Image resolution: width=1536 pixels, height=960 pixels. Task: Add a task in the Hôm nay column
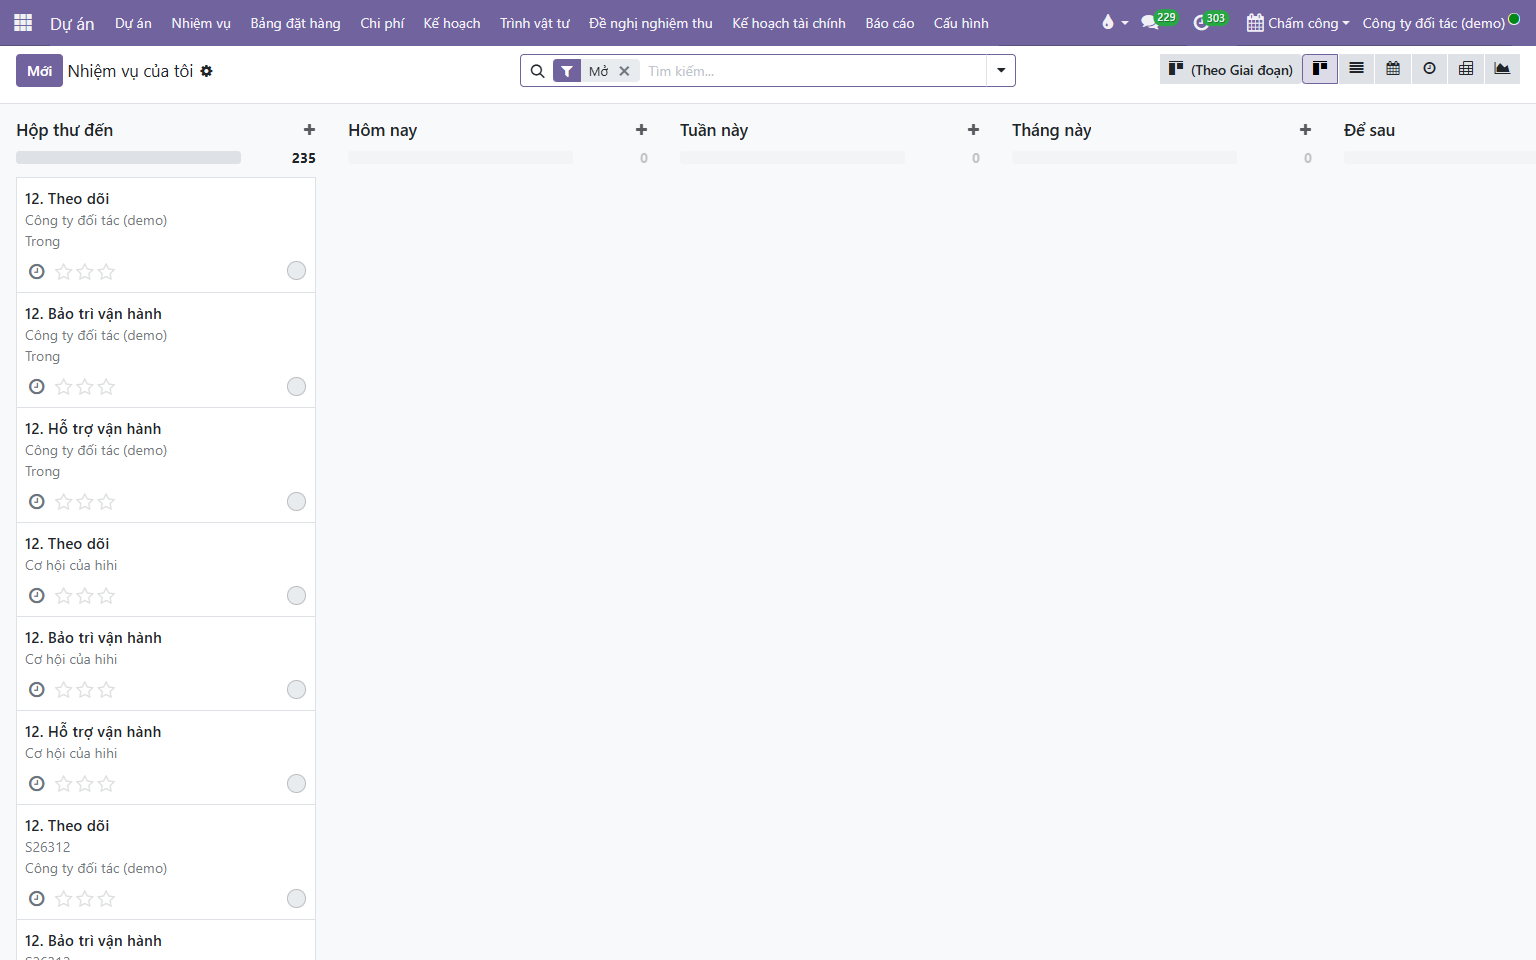641,130
